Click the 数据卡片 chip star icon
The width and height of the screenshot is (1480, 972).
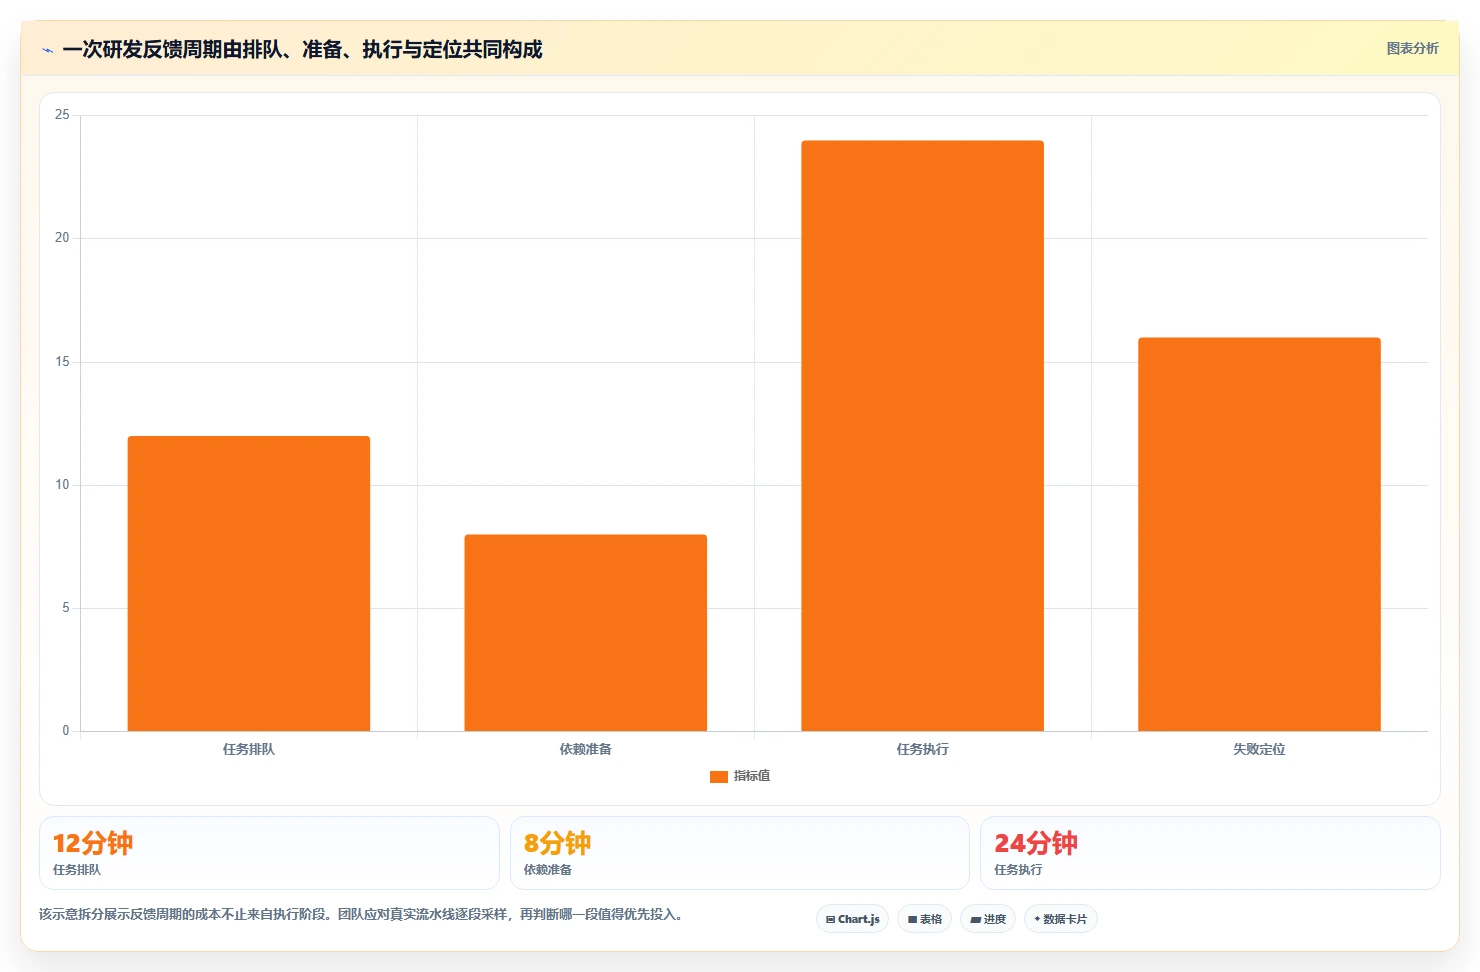coord(1037,919)
